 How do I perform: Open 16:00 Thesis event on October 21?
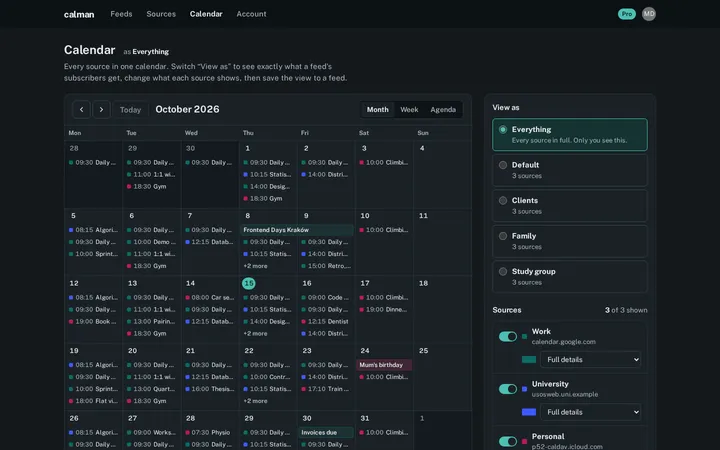pos(209,389)
